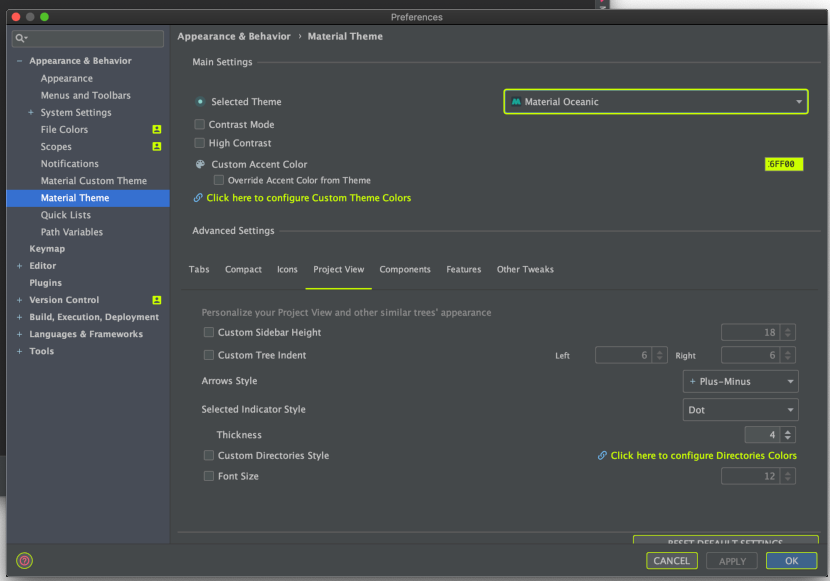
Task: Select Material Theme in the sidebar
Action: tap(88, 198)
